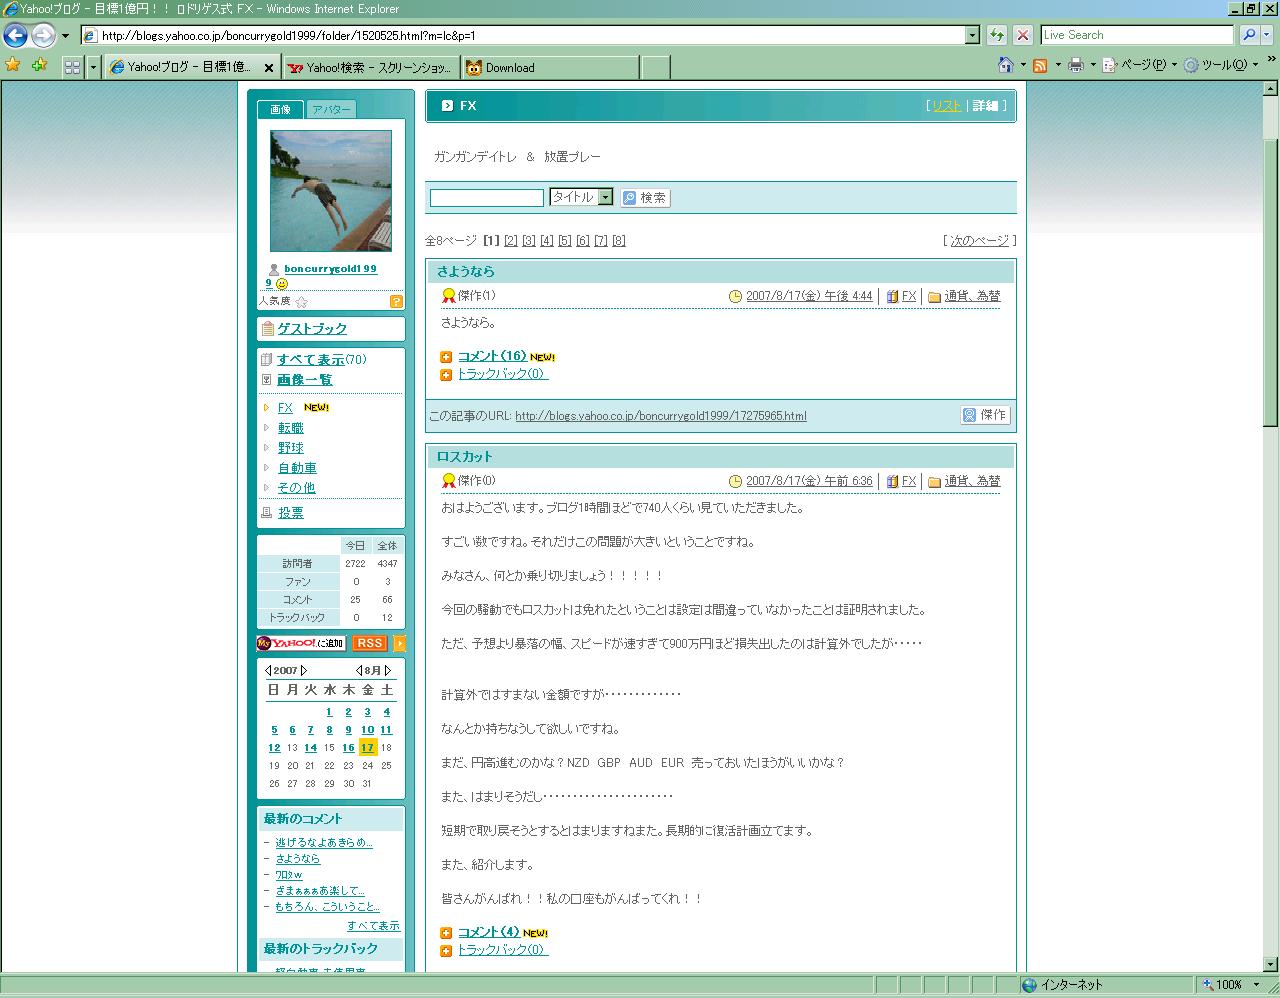Open the タイトル search type dropdown
The image size is (1280, 998).
tap(605, 198)
